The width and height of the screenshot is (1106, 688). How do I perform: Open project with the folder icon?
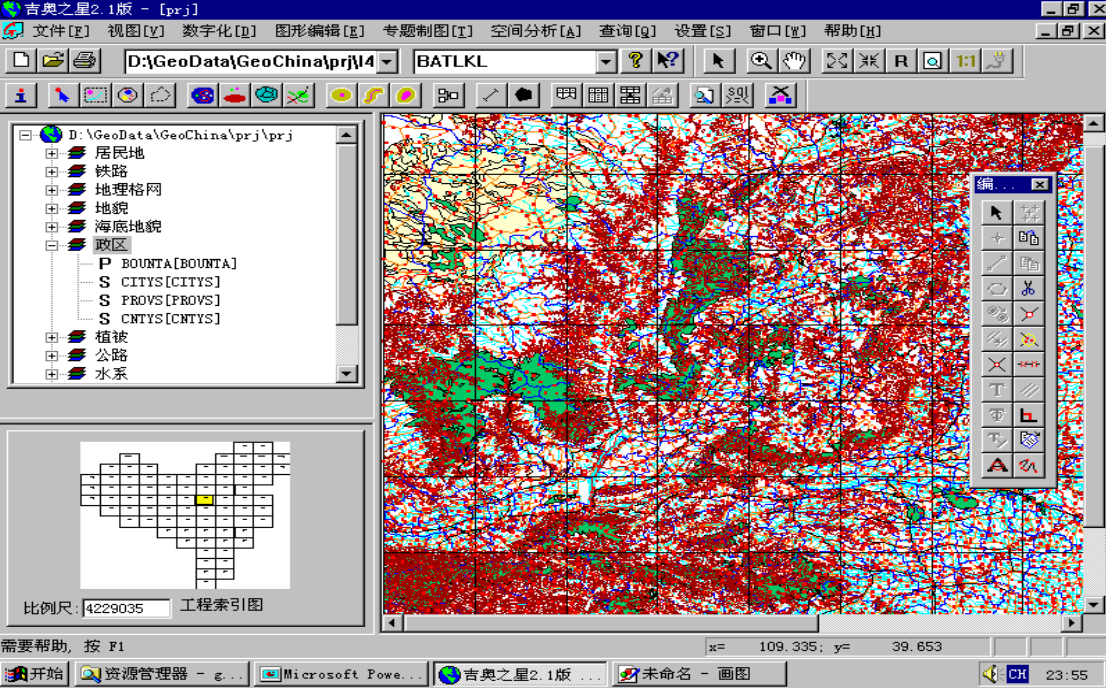pyautogui.click(x=53, y=61)
